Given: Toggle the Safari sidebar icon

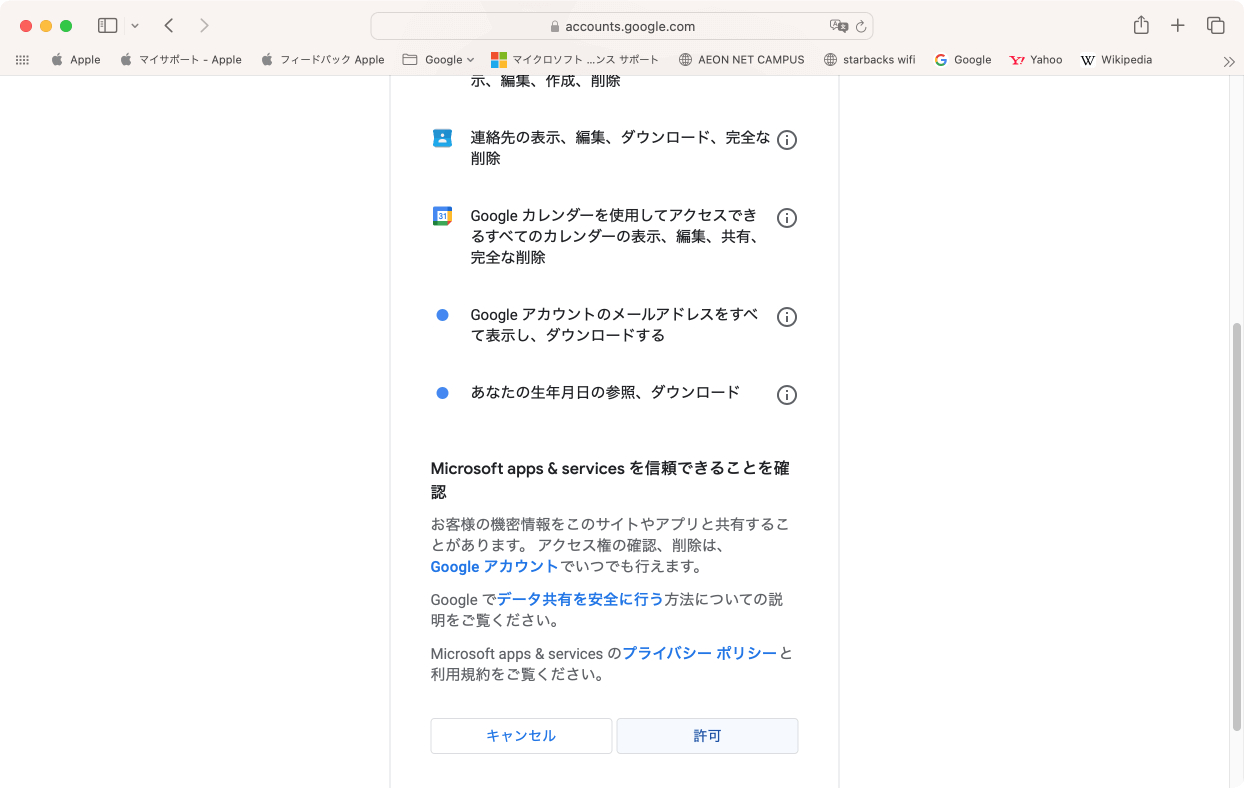Looking at the screenshot, I should tap(108, 26).
